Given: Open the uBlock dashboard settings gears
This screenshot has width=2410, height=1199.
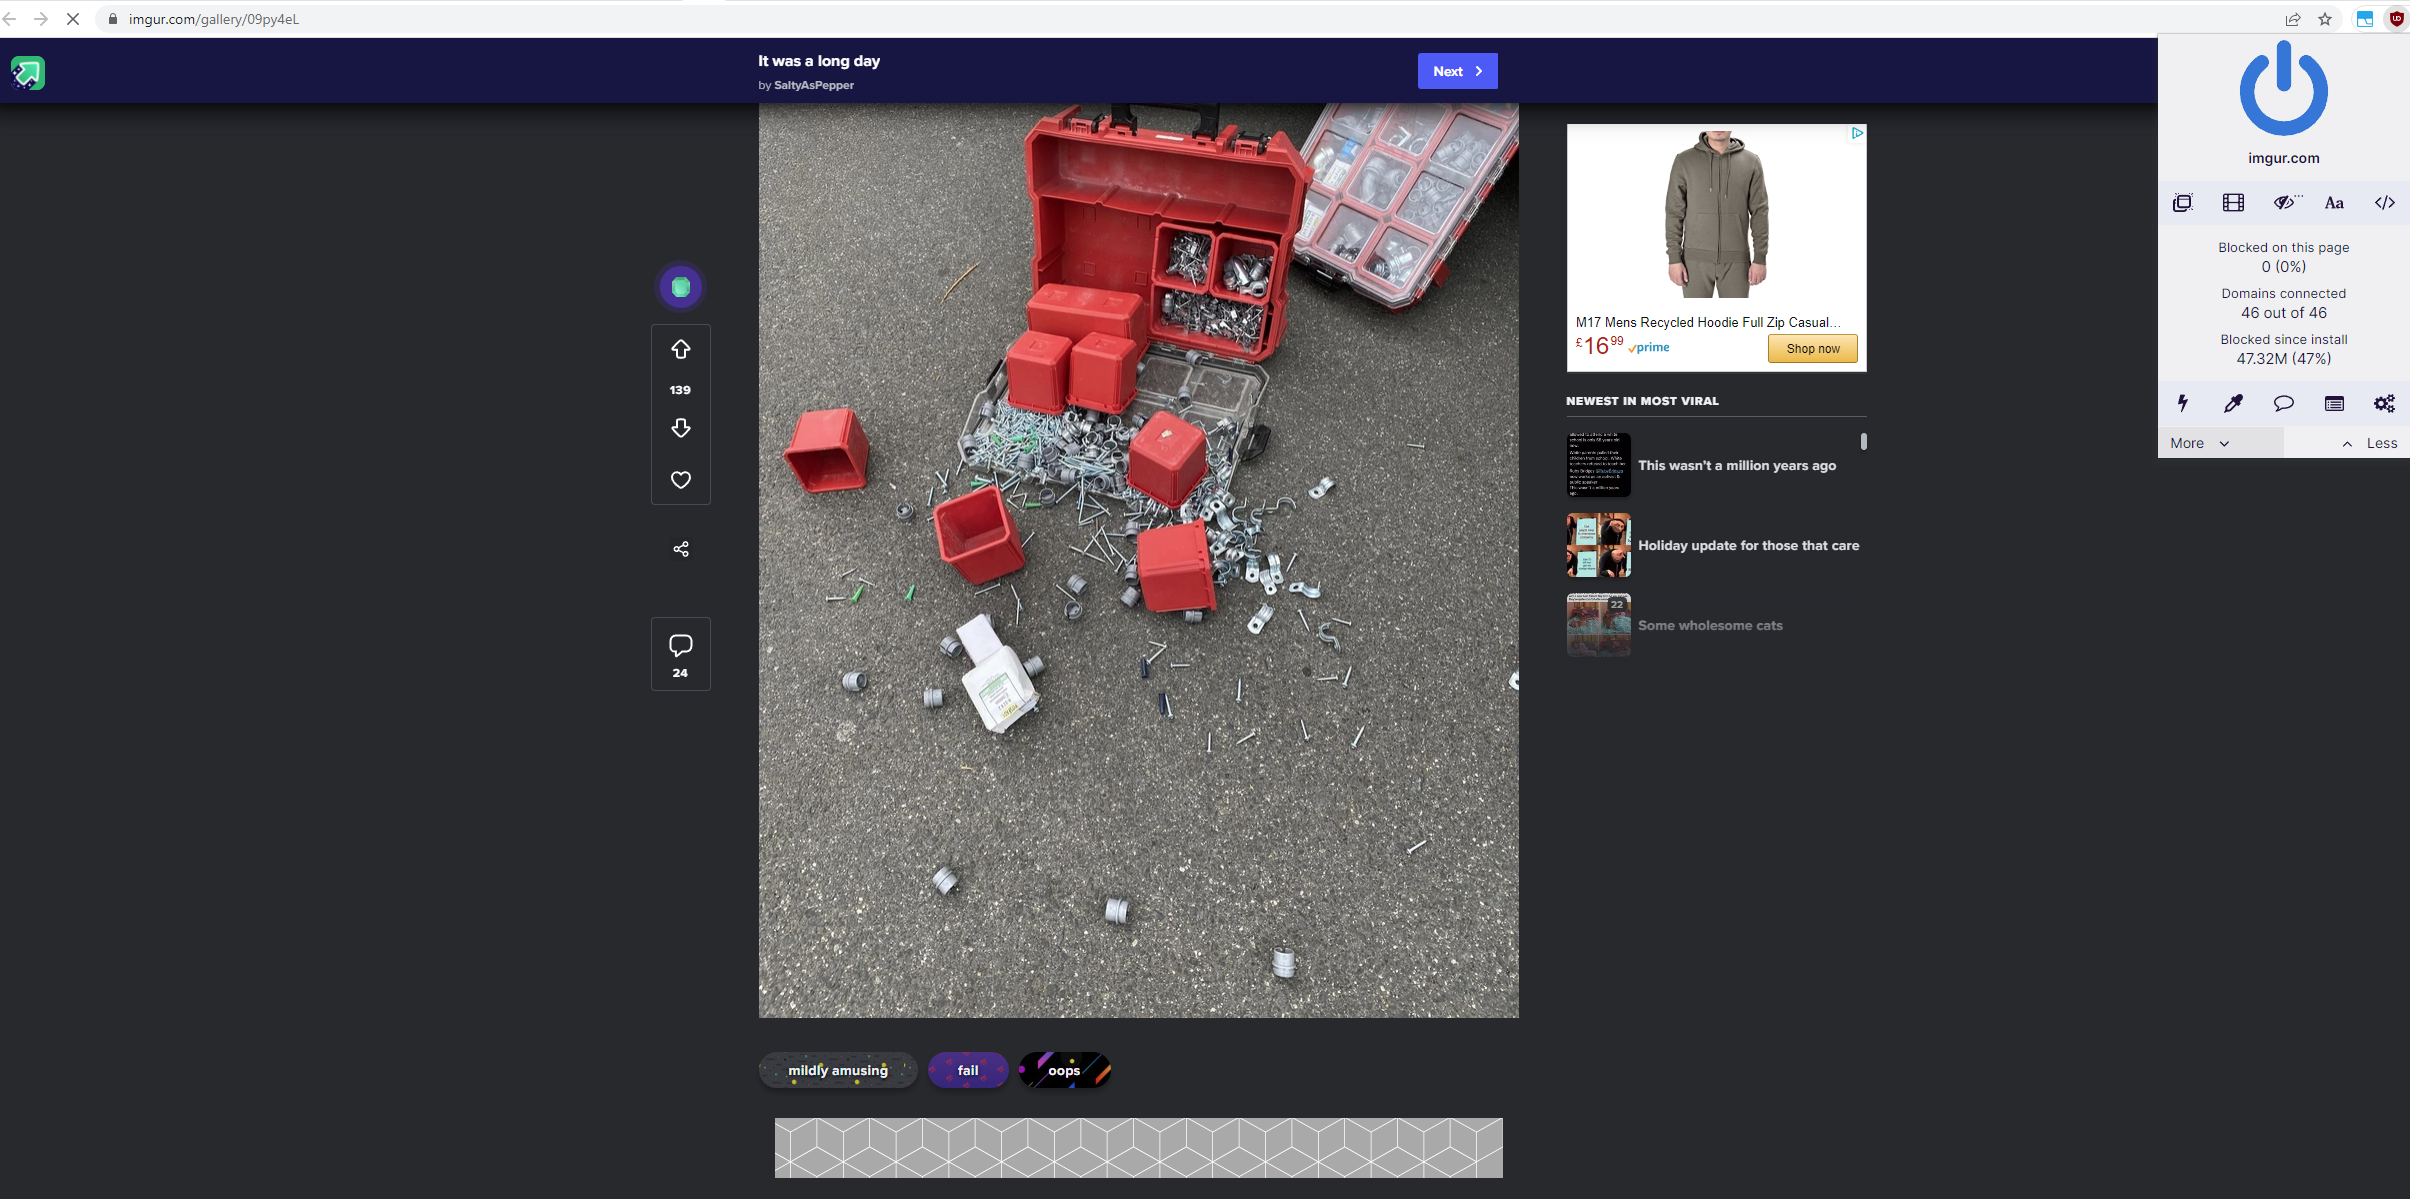Looking at the screenshot, I should pyautogui.click(x=2384, y=404).
